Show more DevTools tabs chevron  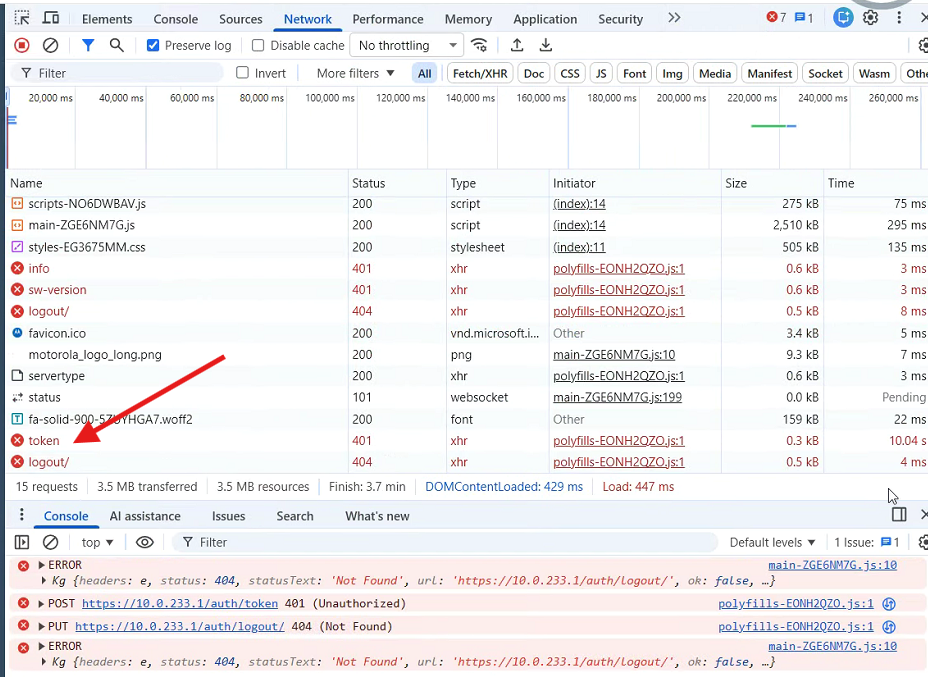pyautogui.click(x=674, y=18)
